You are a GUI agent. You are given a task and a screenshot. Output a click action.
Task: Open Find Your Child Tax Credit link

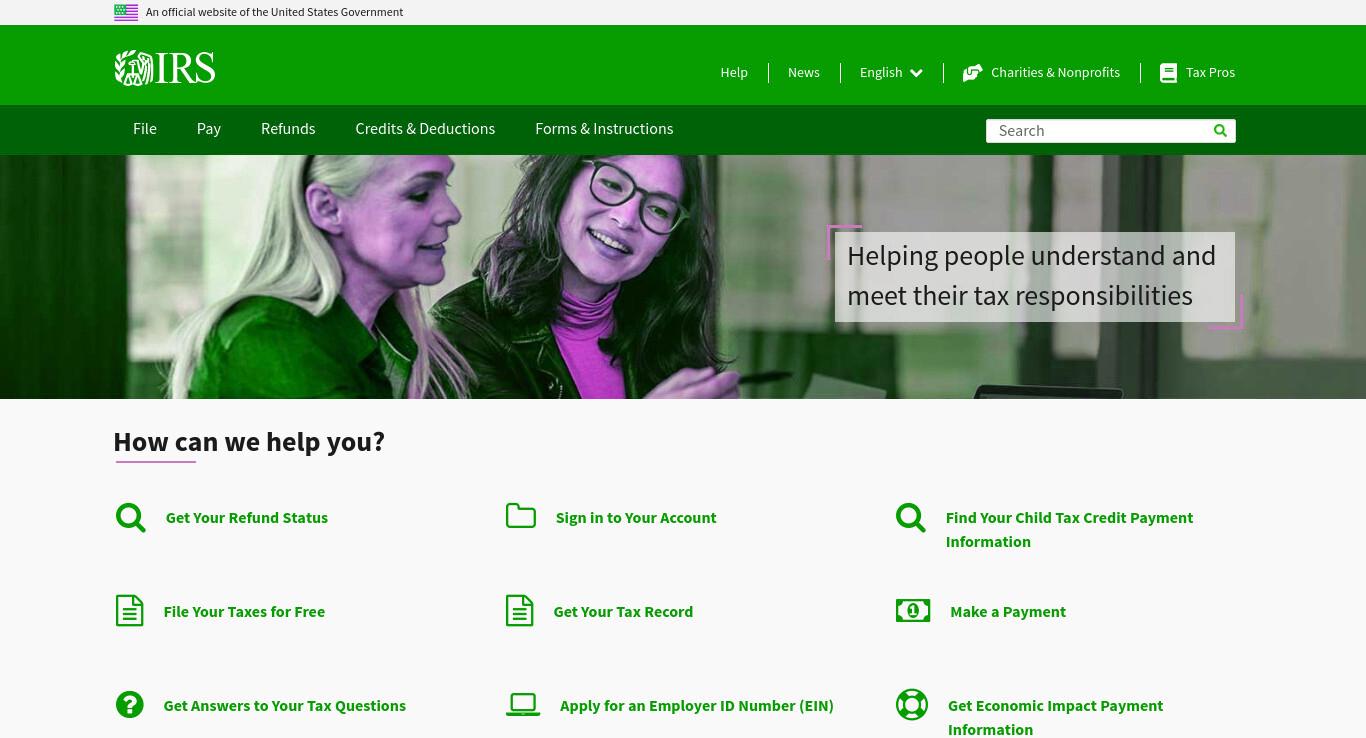tap(1069, 530)
